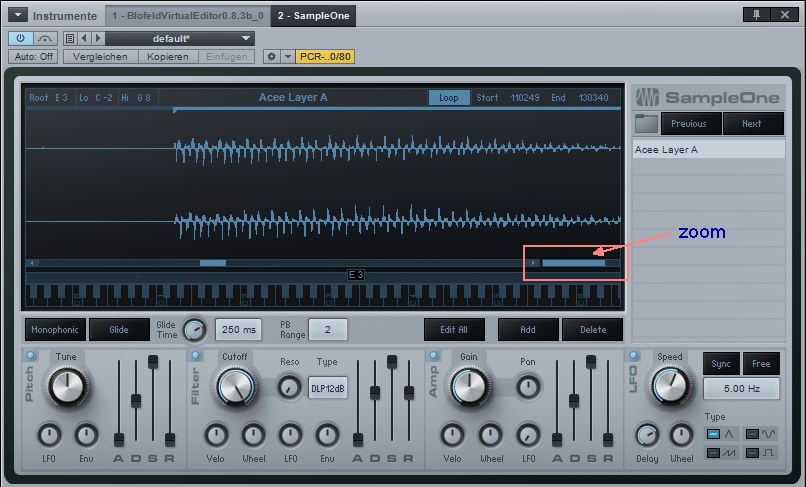Toggle the Monophonic mode button

click(55, 330)
